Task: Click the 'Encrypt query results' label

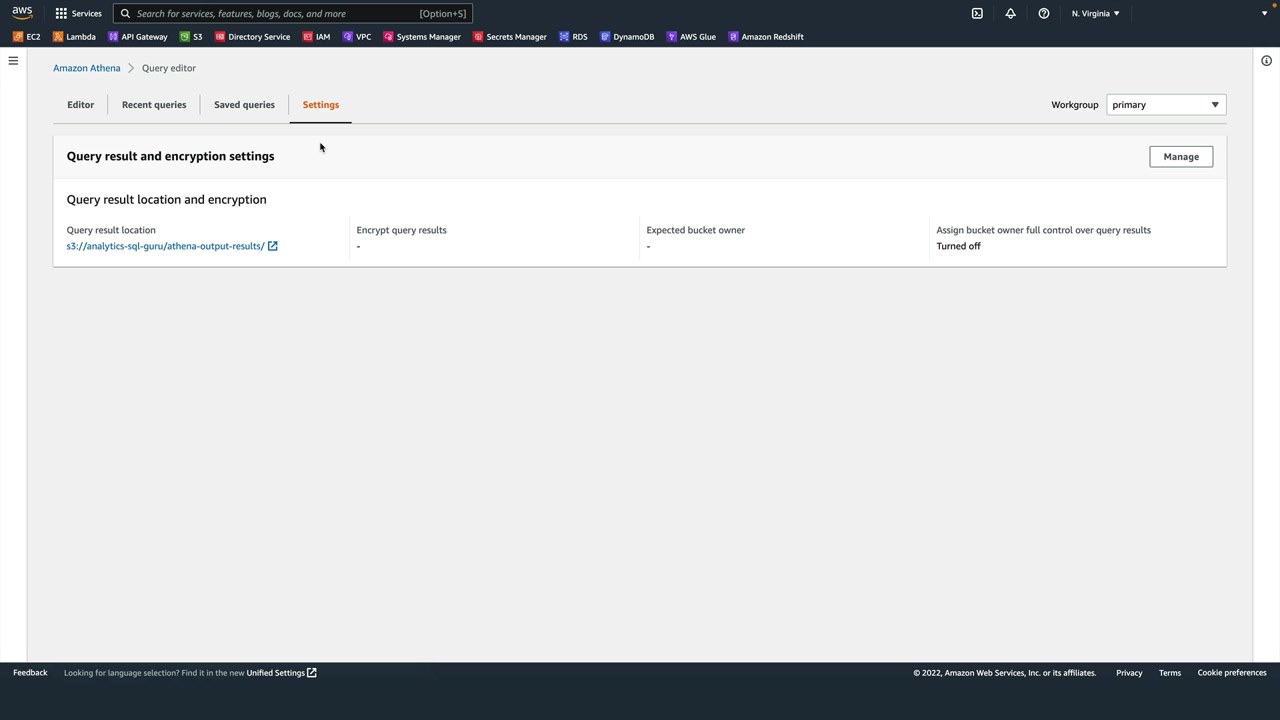Action: 401,230
